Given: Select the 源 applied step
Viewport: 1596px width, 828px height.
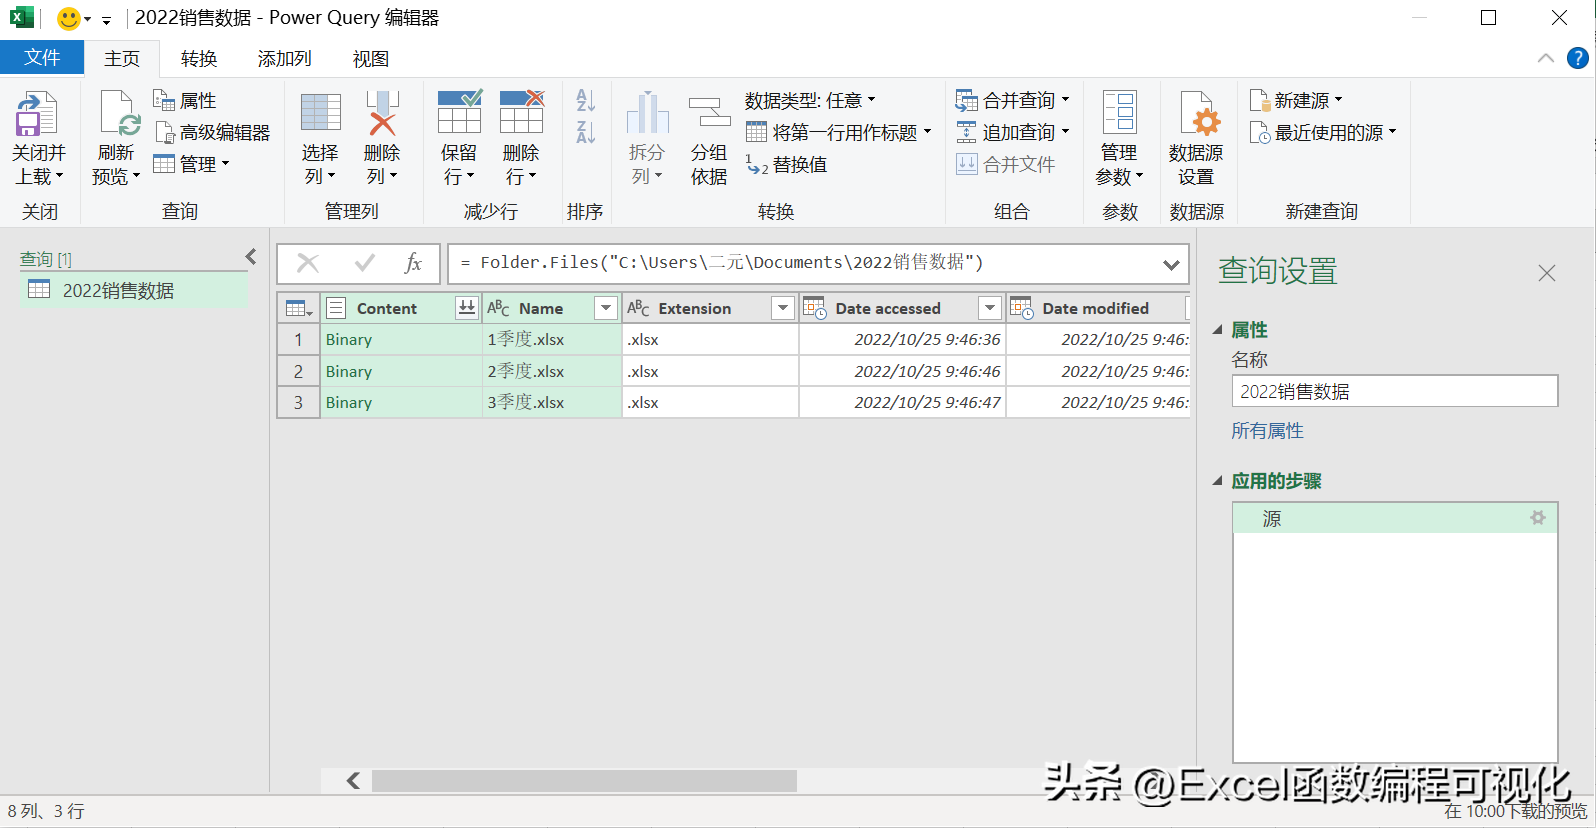Looking at the screenshot, I should [1395, 518].
